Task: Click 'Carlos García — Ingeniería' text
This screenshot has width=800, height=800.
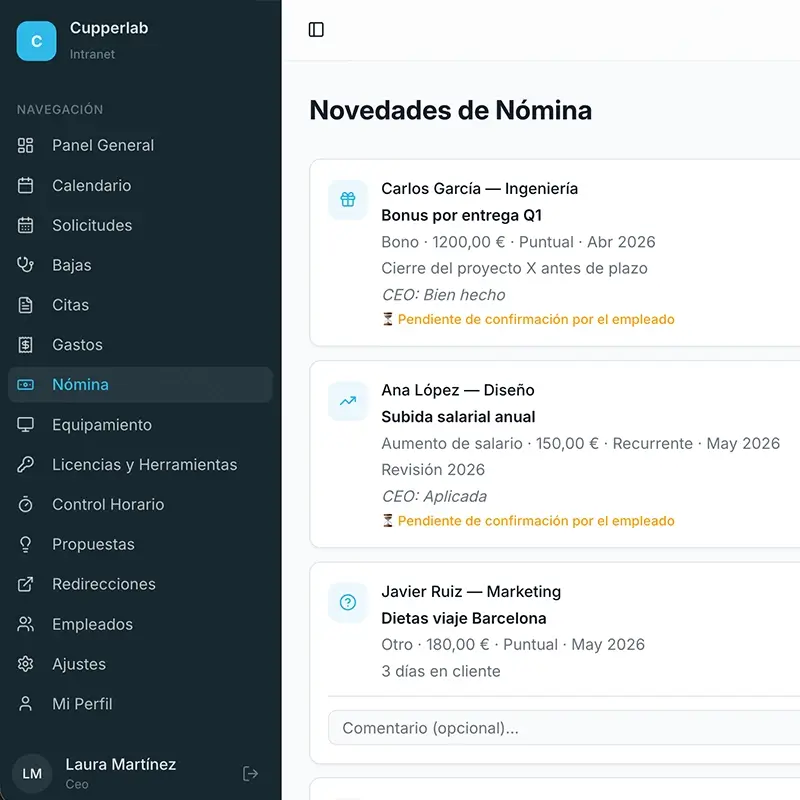Action: point(480,189)
